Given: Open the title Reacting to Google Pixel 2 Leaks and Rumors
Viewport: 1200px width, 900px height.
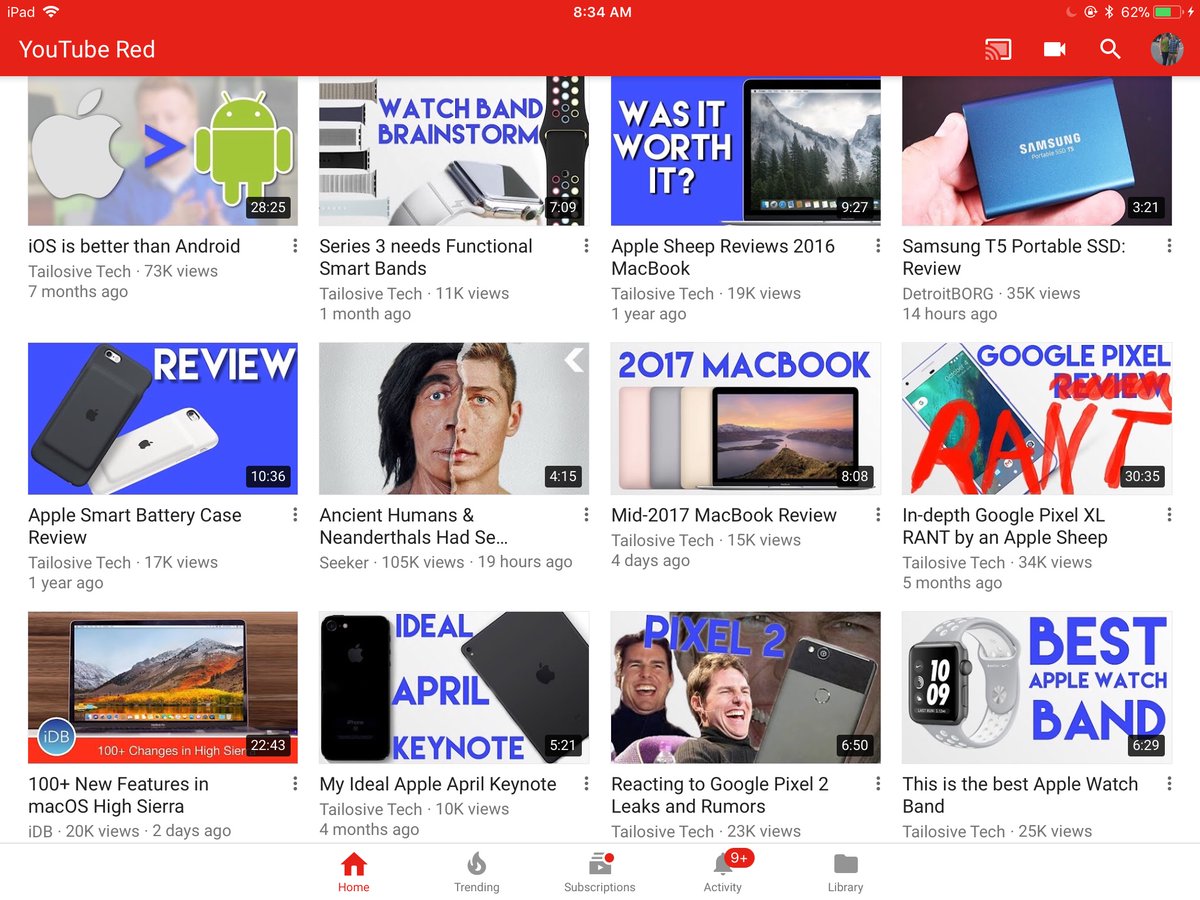Looking at the screenshot, I should point(720,795).
